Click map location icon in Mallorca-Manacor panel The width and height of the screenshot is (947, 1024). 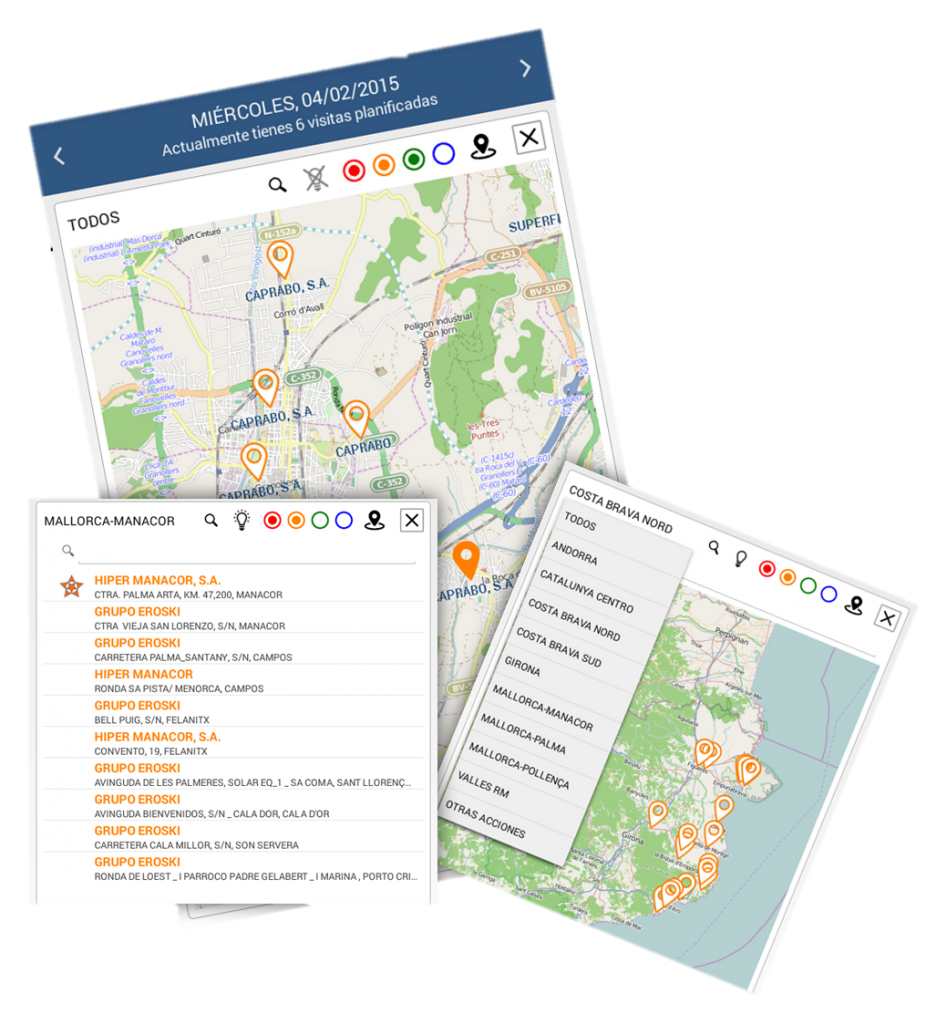click(x=374, y=520)
